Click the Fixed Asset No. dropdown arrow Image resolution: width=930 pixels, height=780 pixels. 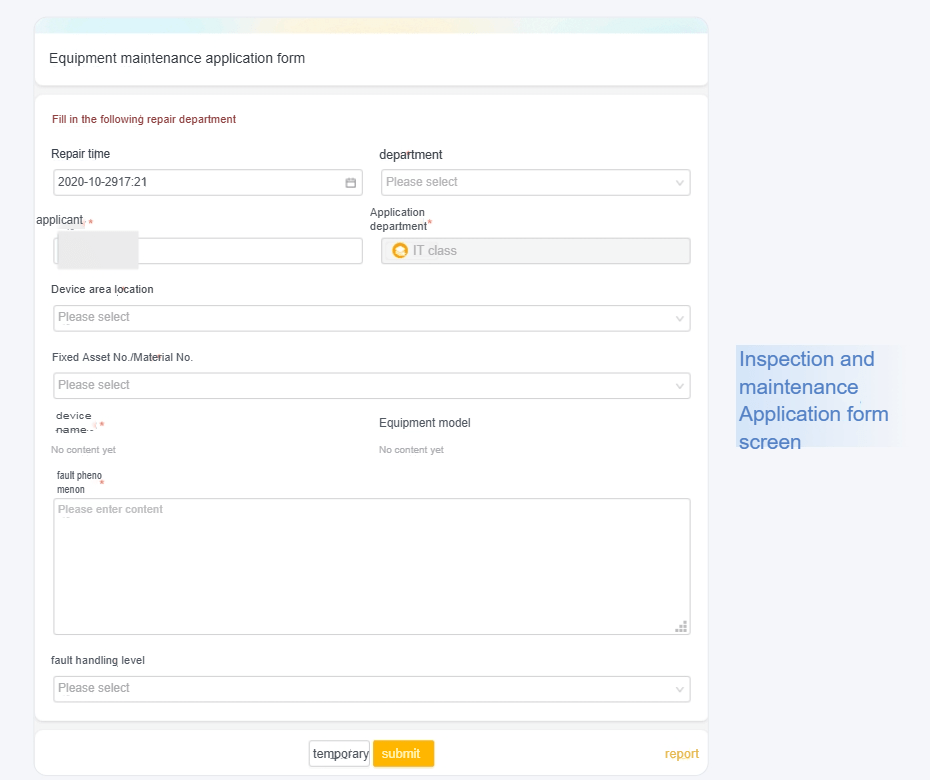[680, 386]
